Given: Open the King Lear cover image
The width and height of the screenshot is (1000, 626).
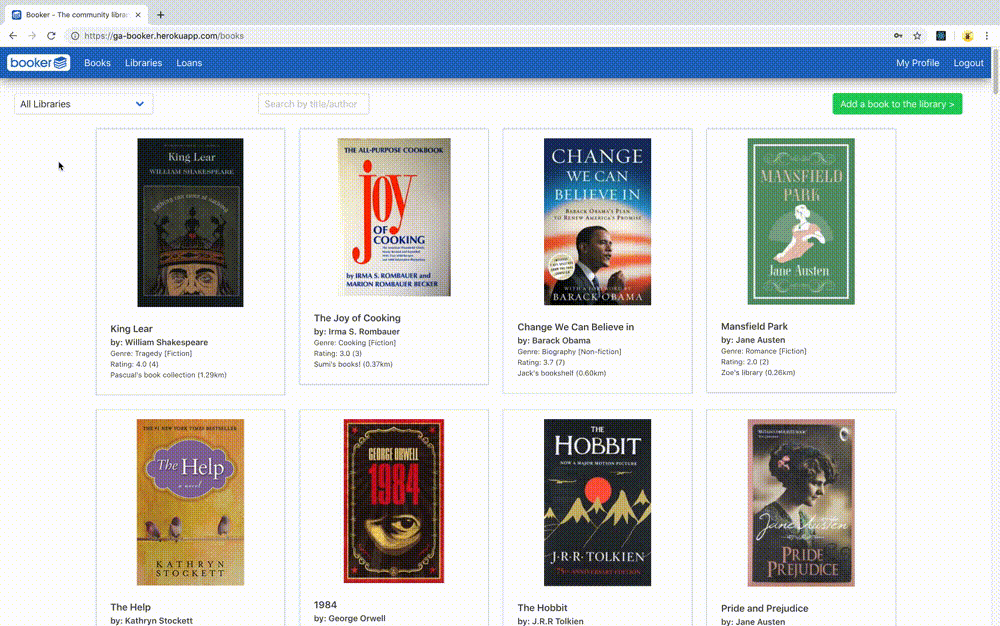Looking at the screenshot, I should click(x=190, y=222).
